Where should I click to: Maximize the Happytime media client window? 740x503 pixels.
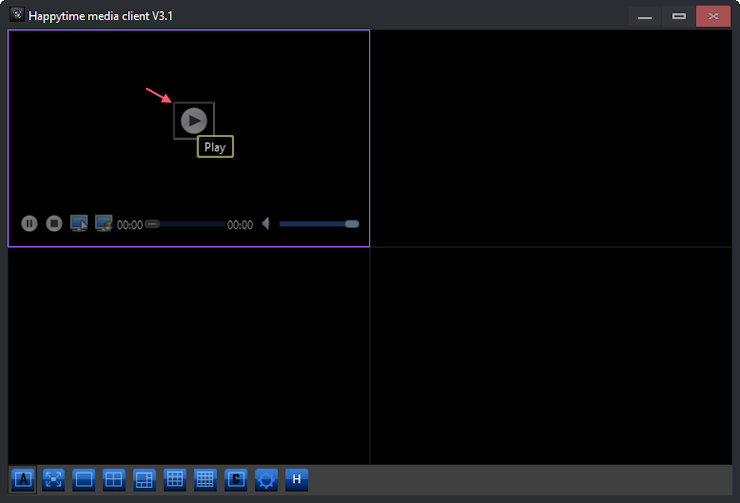679,17
